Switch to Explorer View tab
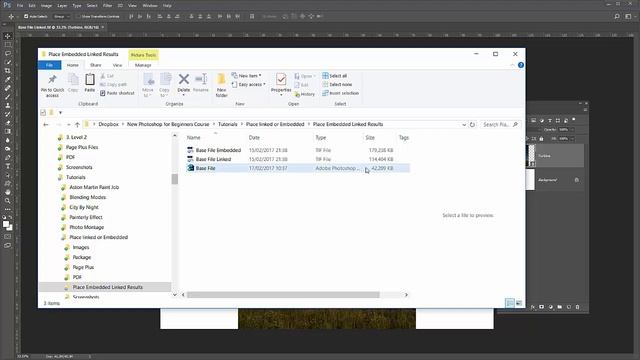This screenshot has width=640, height=360. (117, 65)
